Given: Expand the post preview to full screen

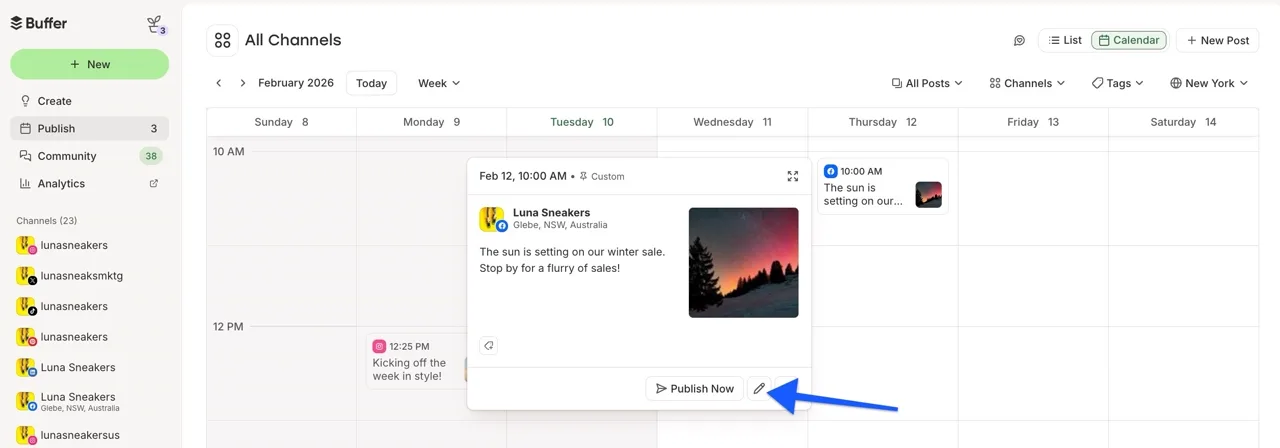Looking at the screenshot, I should [x=792, y=176].
